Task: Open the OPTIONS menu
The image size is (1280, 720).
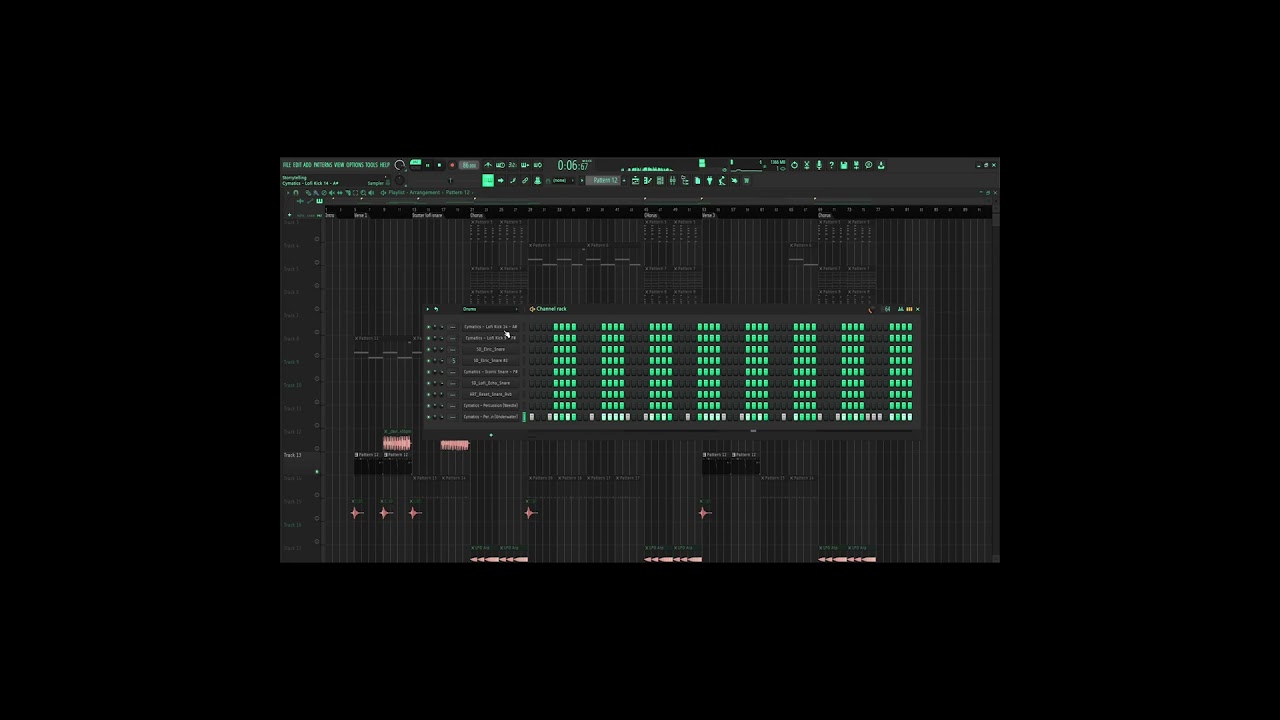Action: [355, 165]
